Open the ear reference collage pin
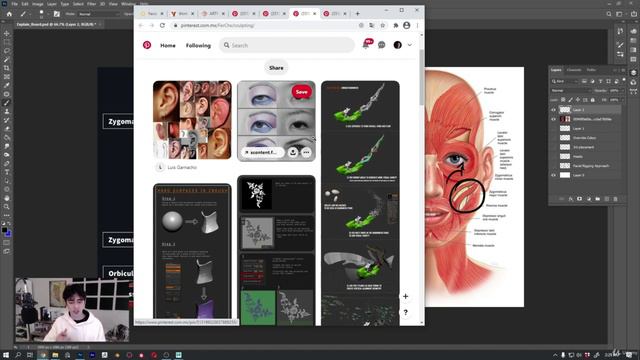The height and width of the screenshot is (360, 640). click(x=192, y=120)
